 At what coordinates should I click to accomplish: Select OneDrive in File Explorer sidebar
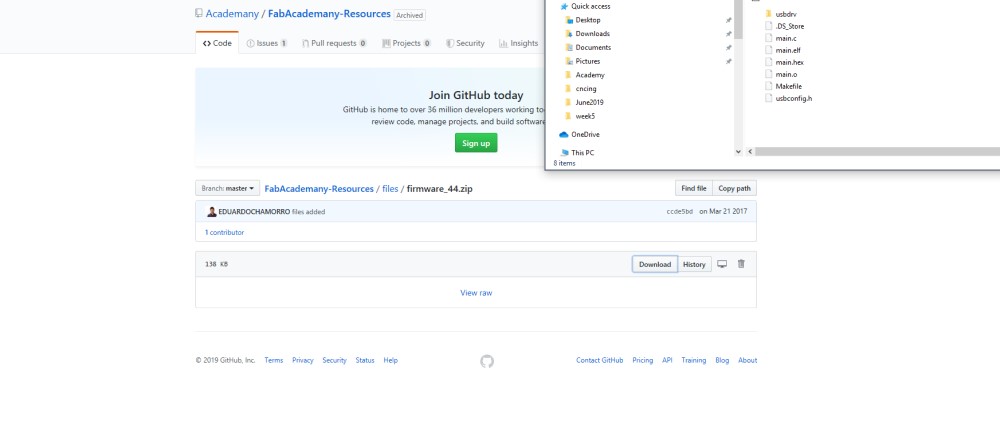point(579,135)
